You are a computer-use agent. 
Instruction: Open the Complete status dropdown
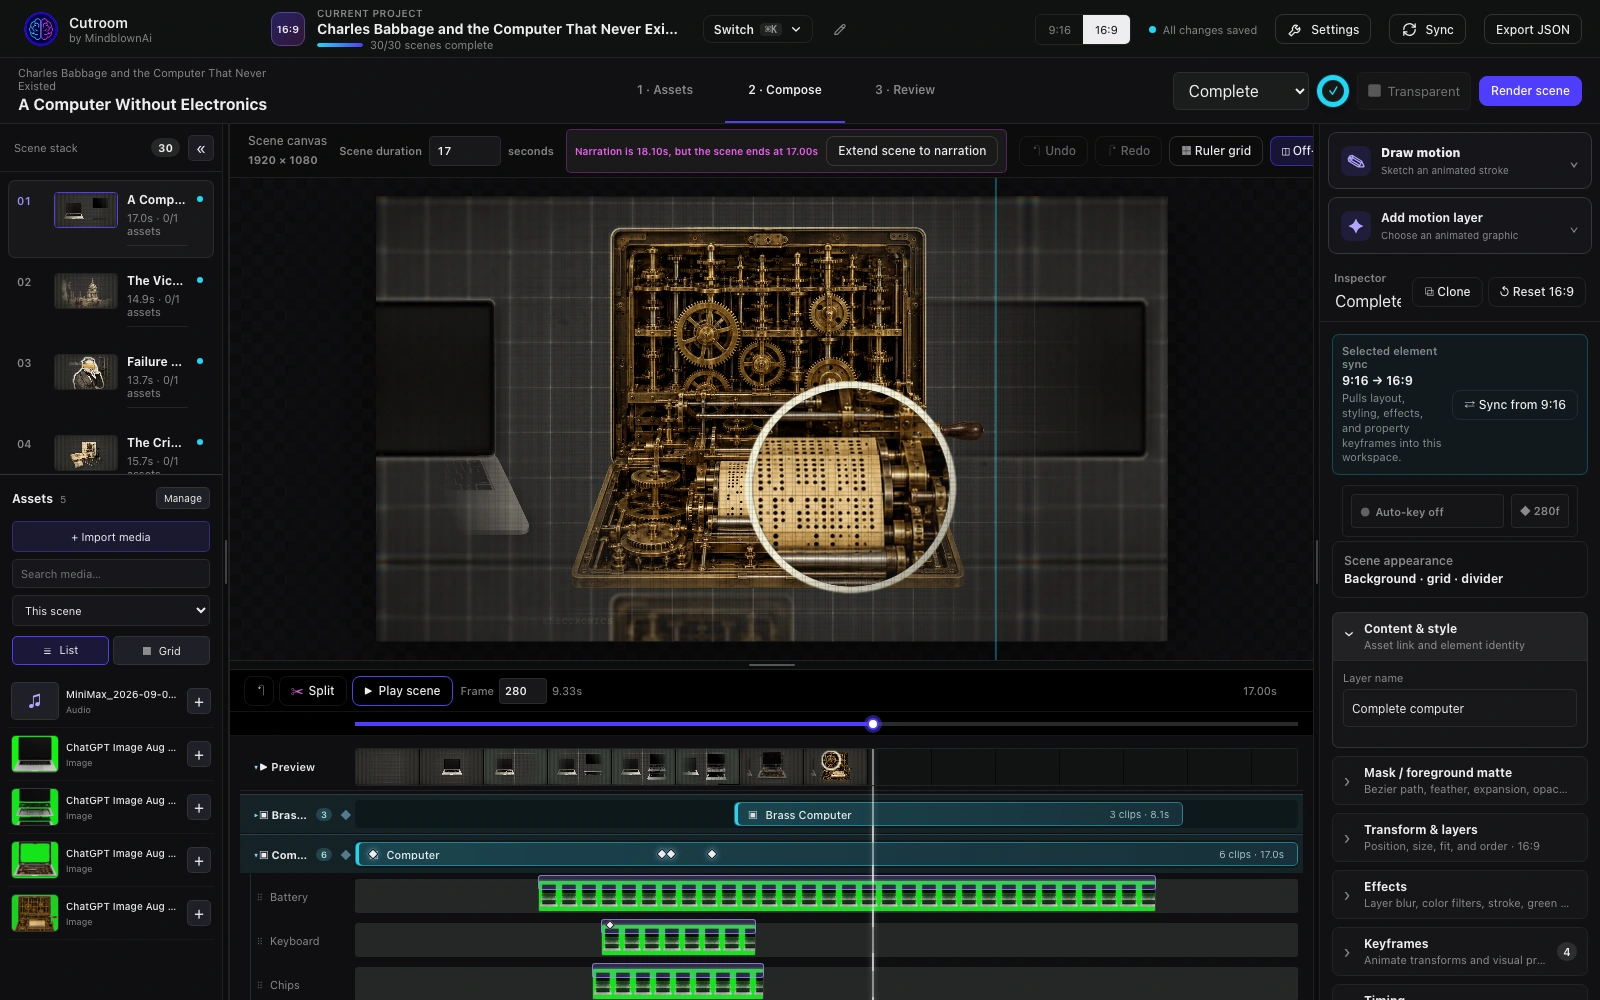click(1241, 91)
